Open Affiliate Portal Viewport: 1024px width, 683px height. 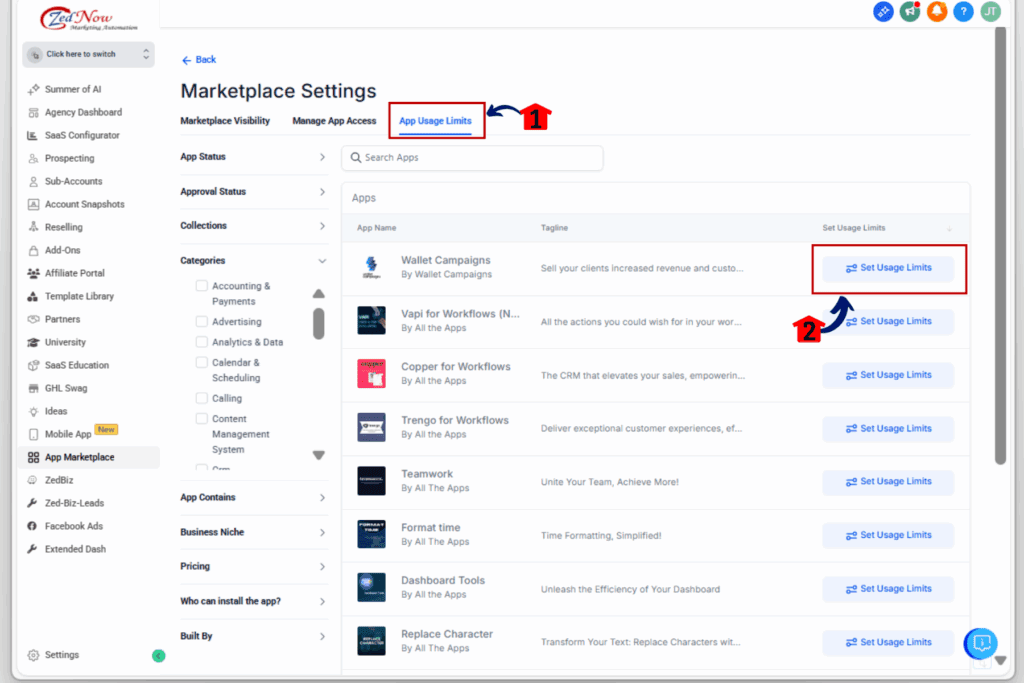(74, 273)
